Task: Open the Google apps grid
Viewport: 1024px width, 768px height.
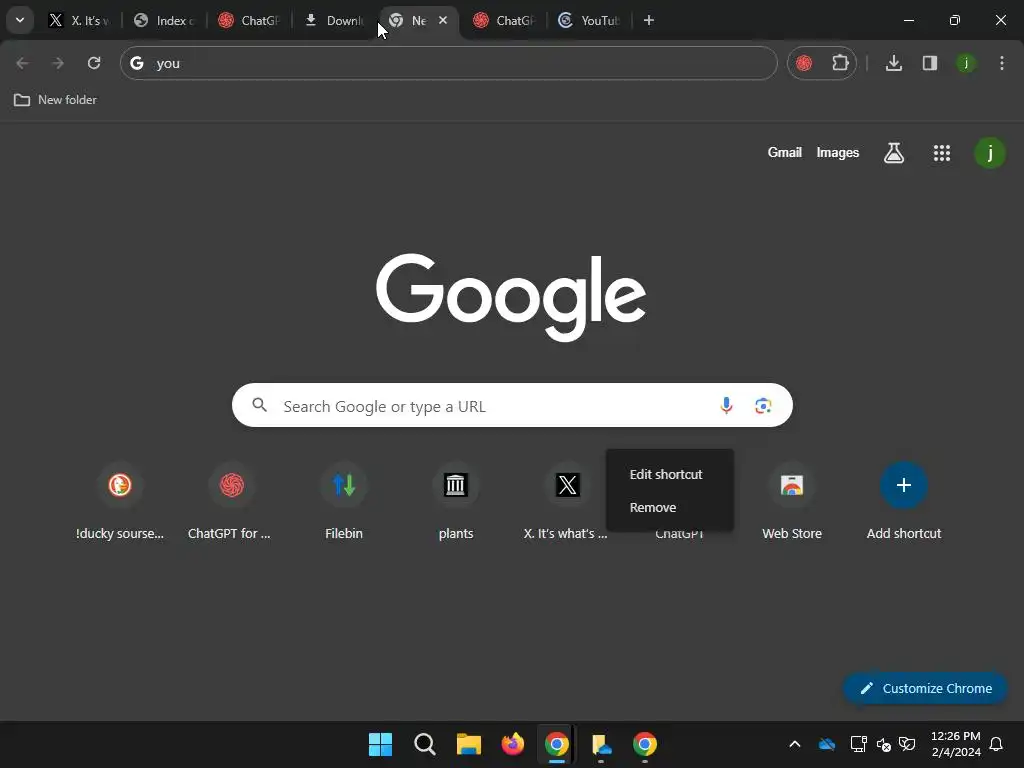Action: (942, 153)
